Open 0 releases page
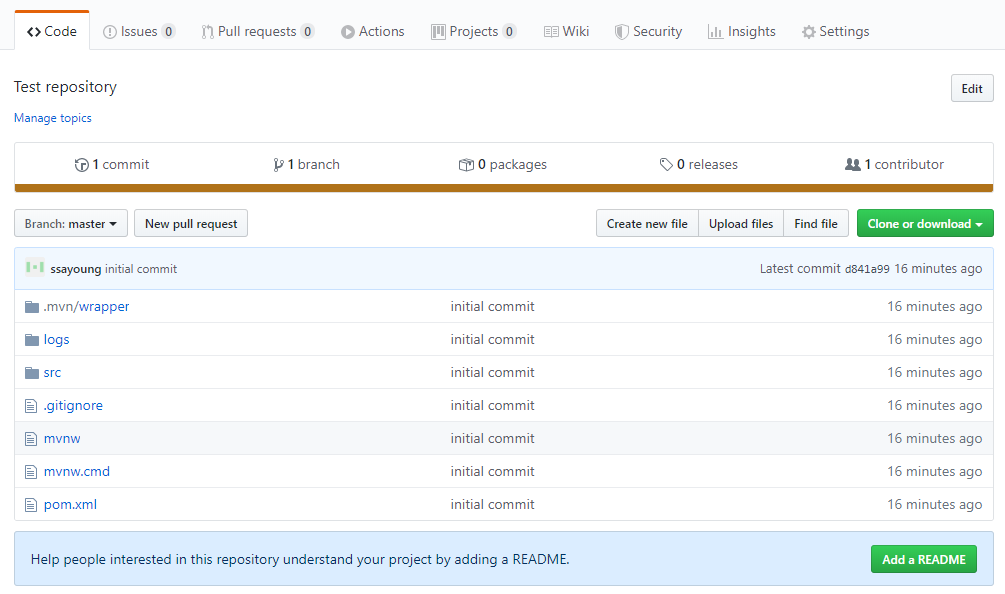Viewport: 1005px width, 594px height. click(699, 165)
